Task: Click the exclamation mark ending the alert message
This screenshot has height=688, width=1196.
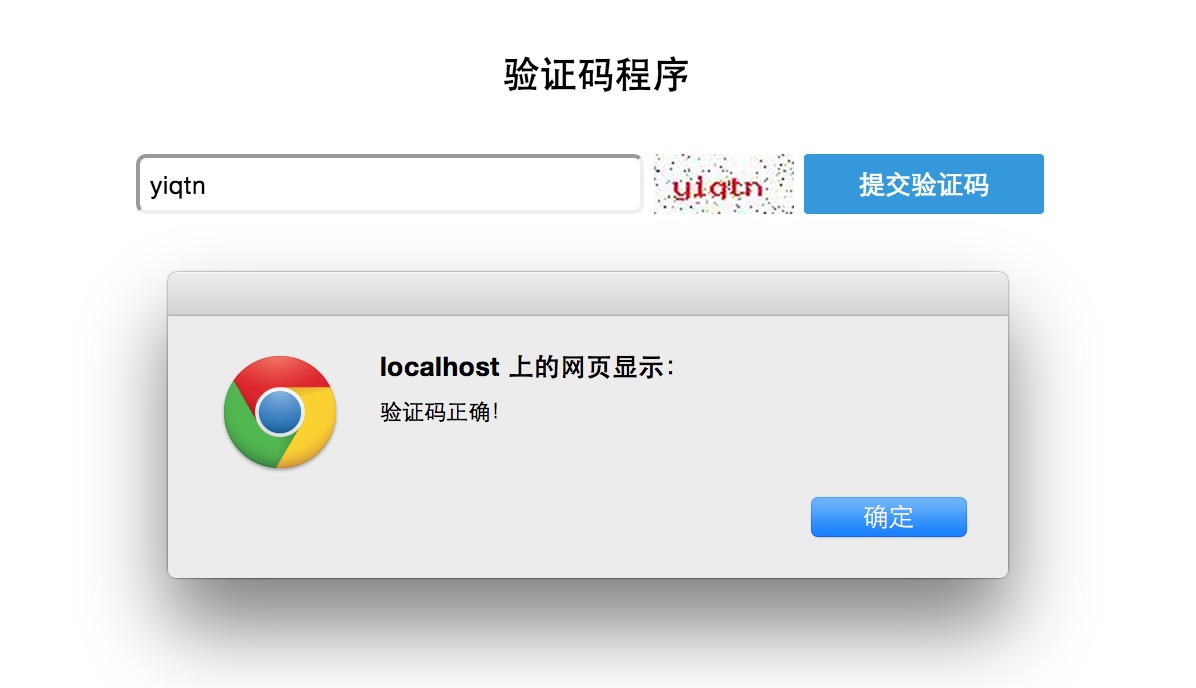Action: point(495,412)
